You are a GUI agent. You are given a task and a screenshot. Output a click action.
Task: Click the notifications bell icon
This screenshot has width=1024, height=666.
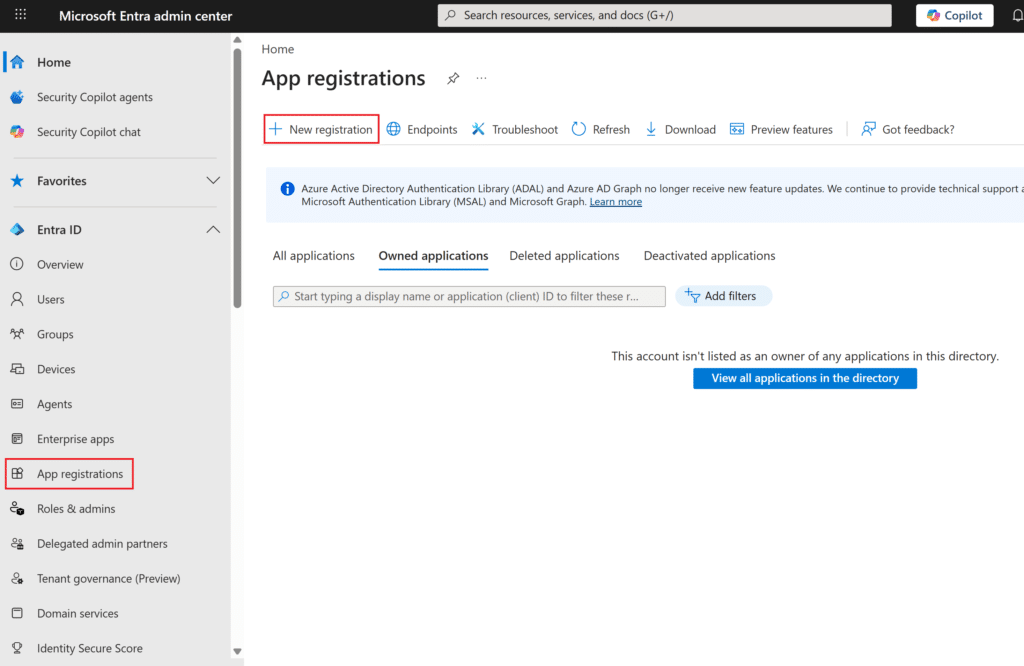1017,15
